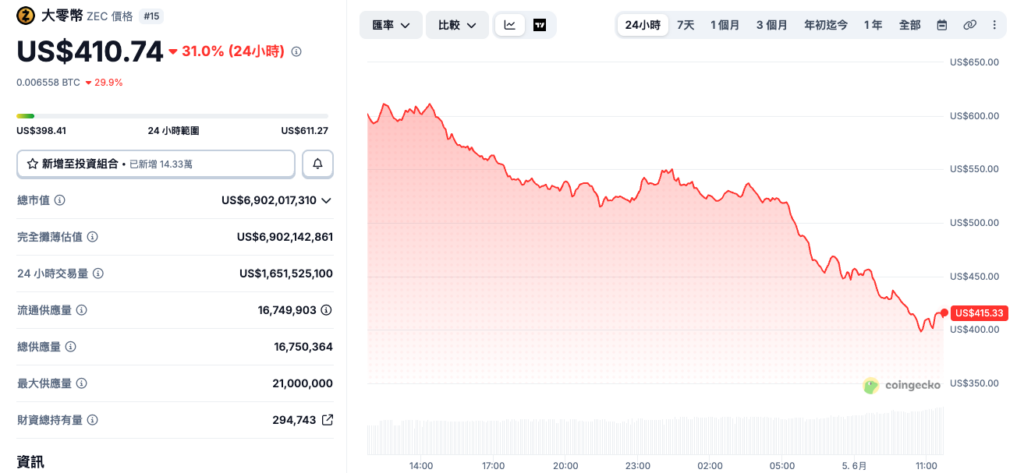Click the US$6,902,142,861 value
This screenshot has height=473, width=1024.
(x=285, y=237)
